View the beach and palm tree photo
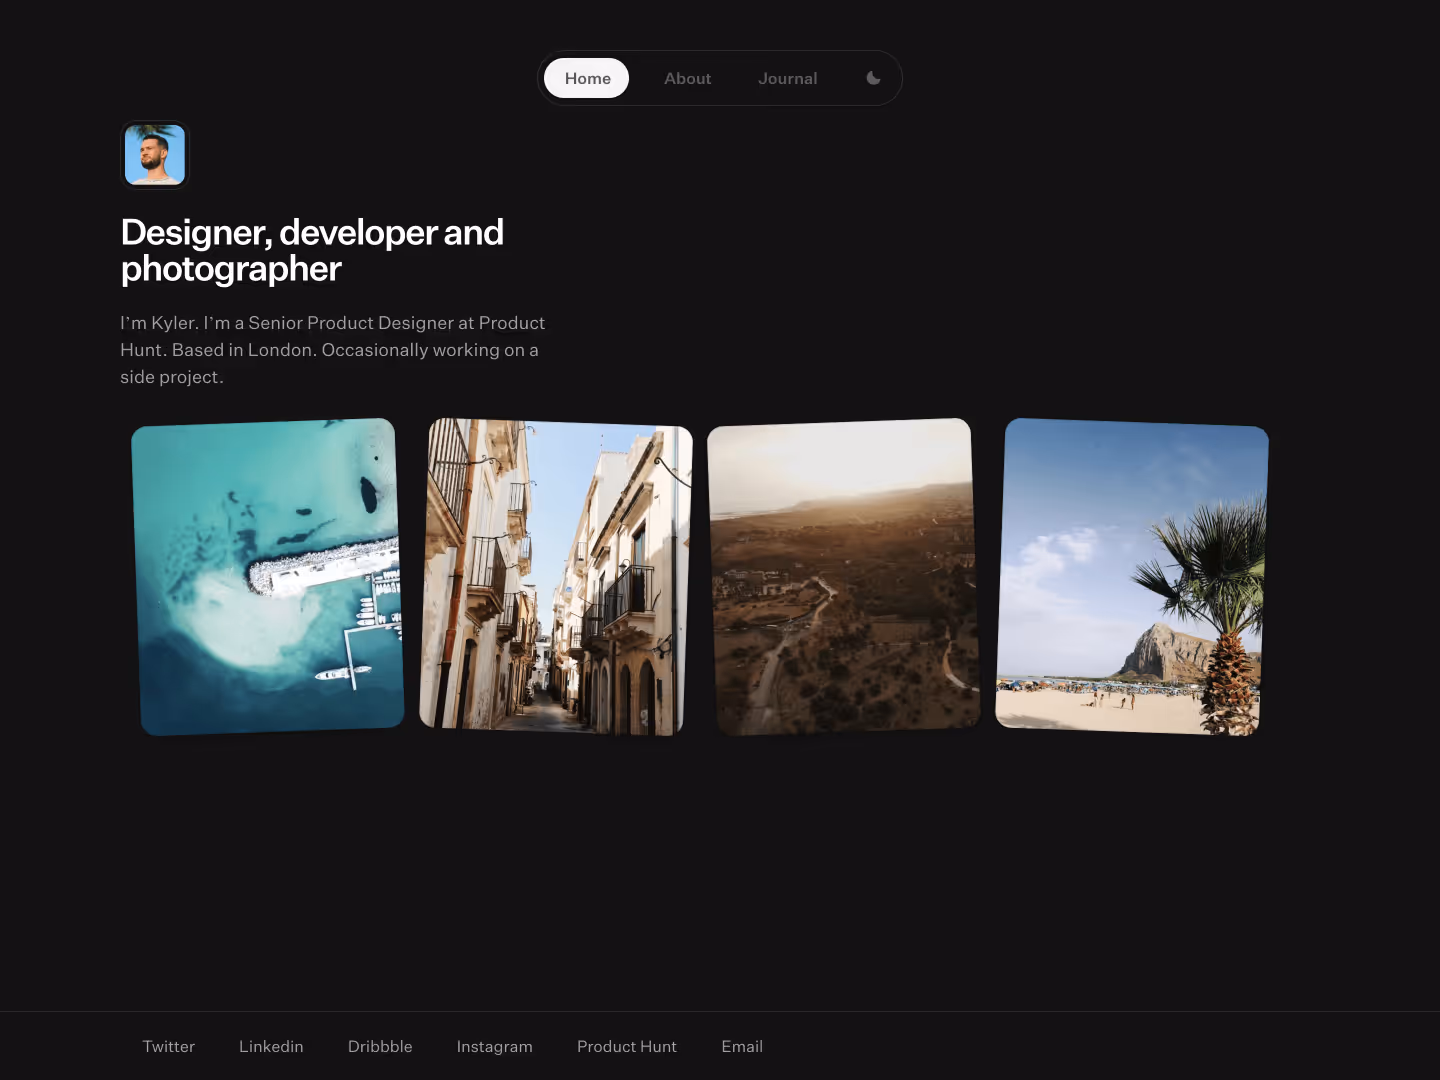The width and height of the screenshot is (1440, 1080). 1132,577
